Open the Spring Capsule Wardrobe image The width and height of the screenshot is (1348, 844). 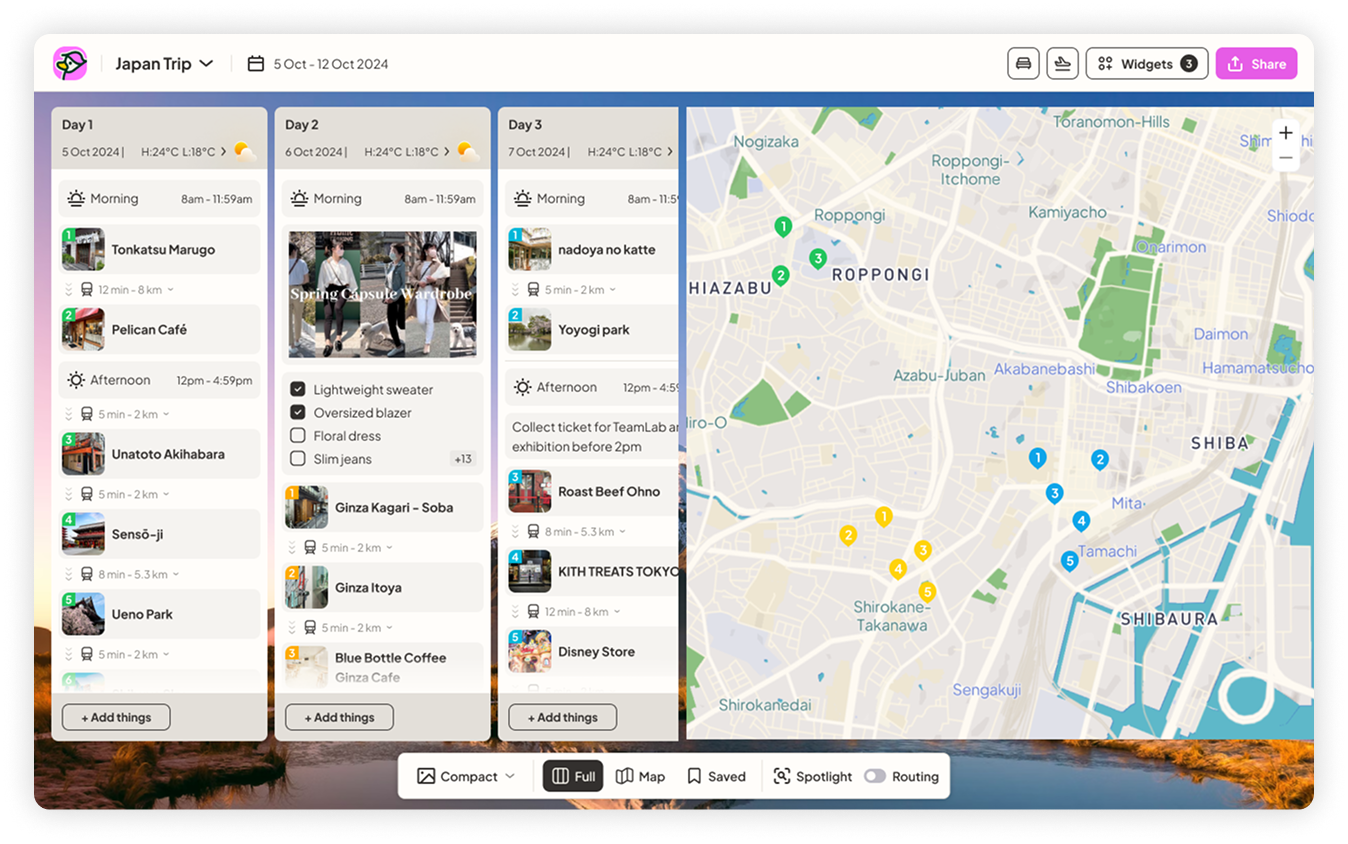tap(382, 294)
